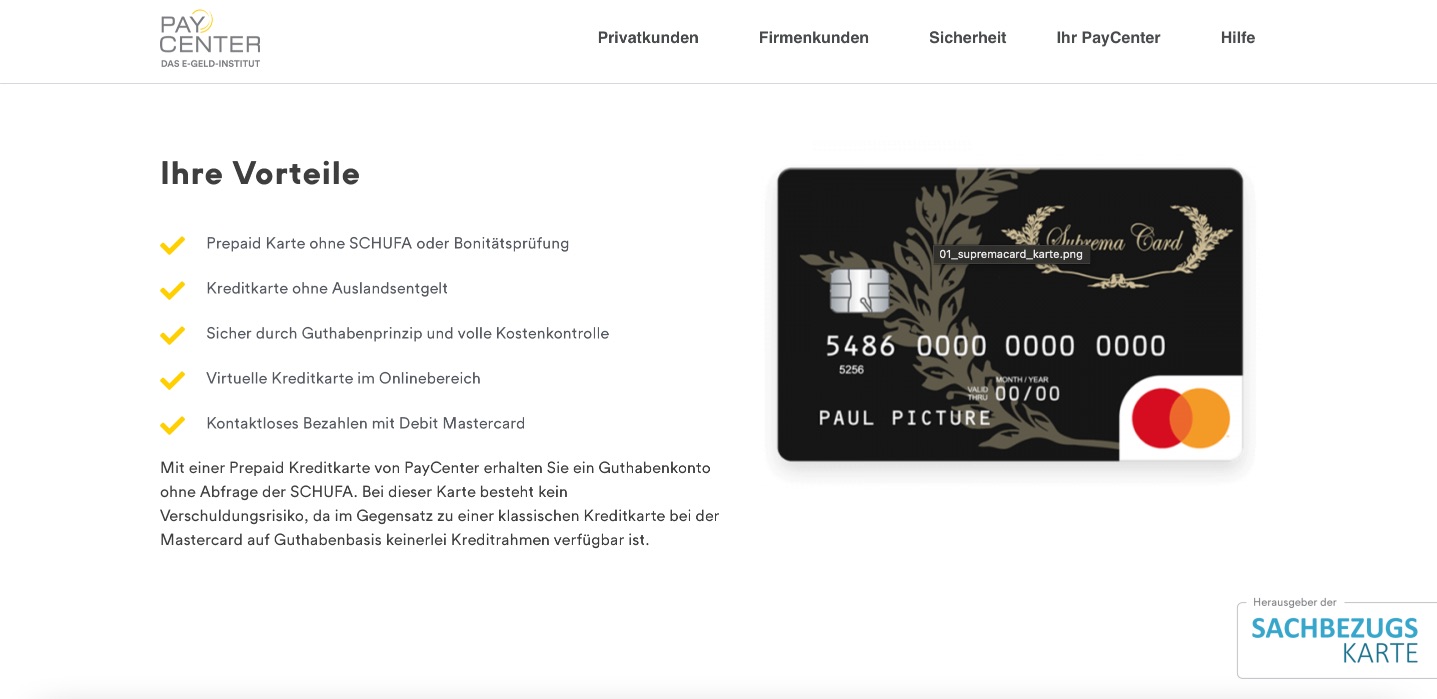1437x699 pixels.
Task: Click checkmark beside Prepaid Karte ohne SCHUFA
Action: (x=173, y=245)
